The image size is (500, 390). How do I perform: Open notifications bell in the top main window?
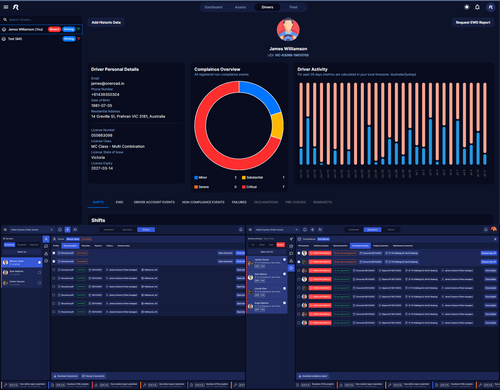[x=477, y=7]
